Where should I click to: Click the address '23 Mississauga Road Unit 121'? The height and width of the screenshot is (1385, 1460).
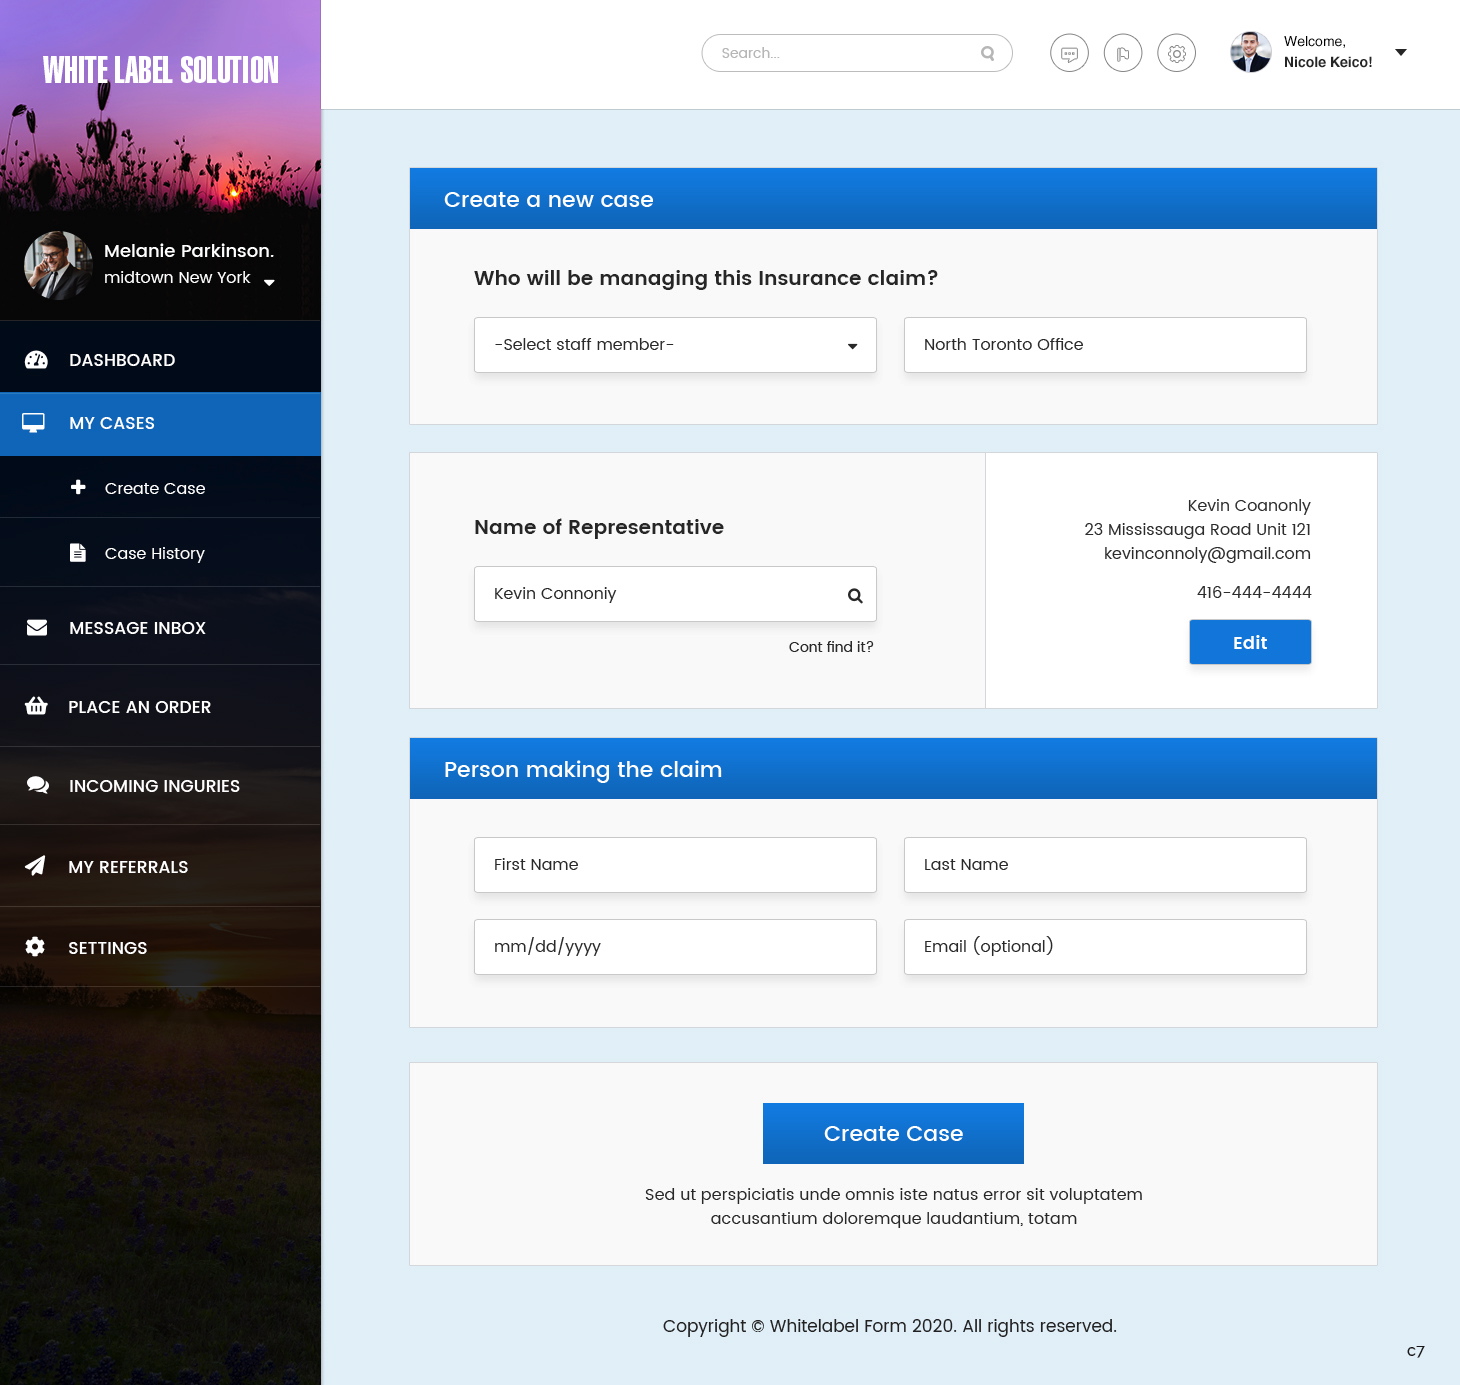1197,529
